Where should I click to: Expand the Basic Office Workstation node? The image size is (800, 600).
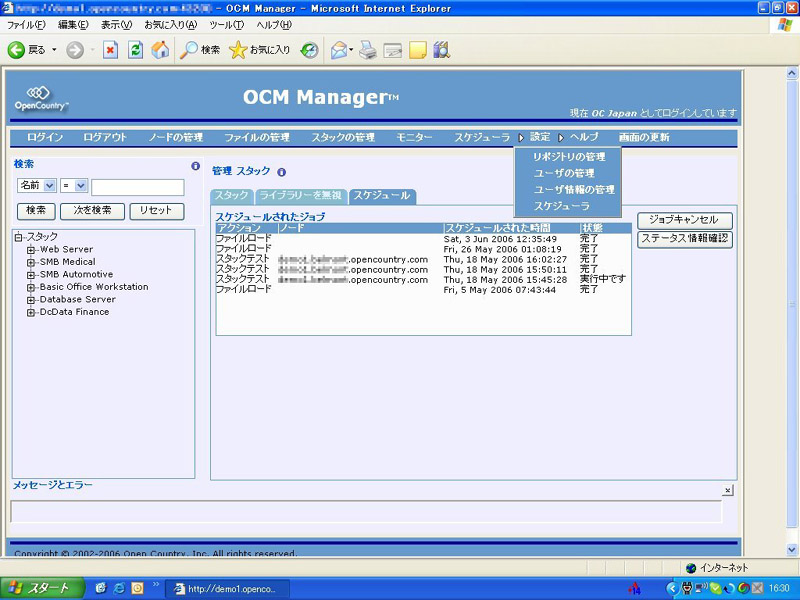click(31, 287)
